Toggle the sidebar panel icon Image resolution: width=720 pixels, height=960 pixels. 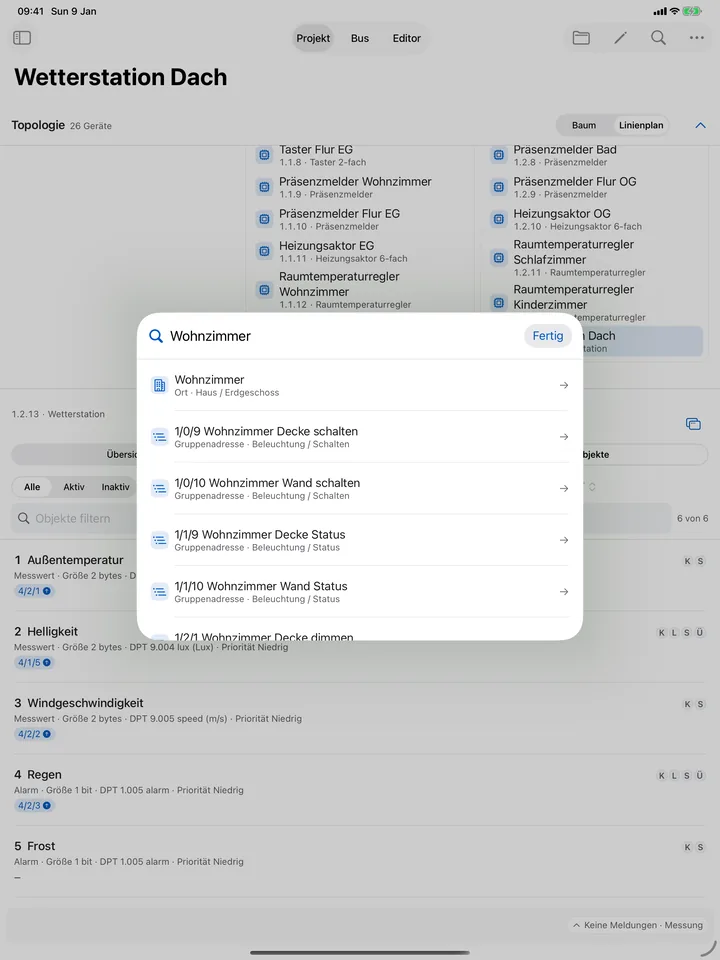[22, 38]
